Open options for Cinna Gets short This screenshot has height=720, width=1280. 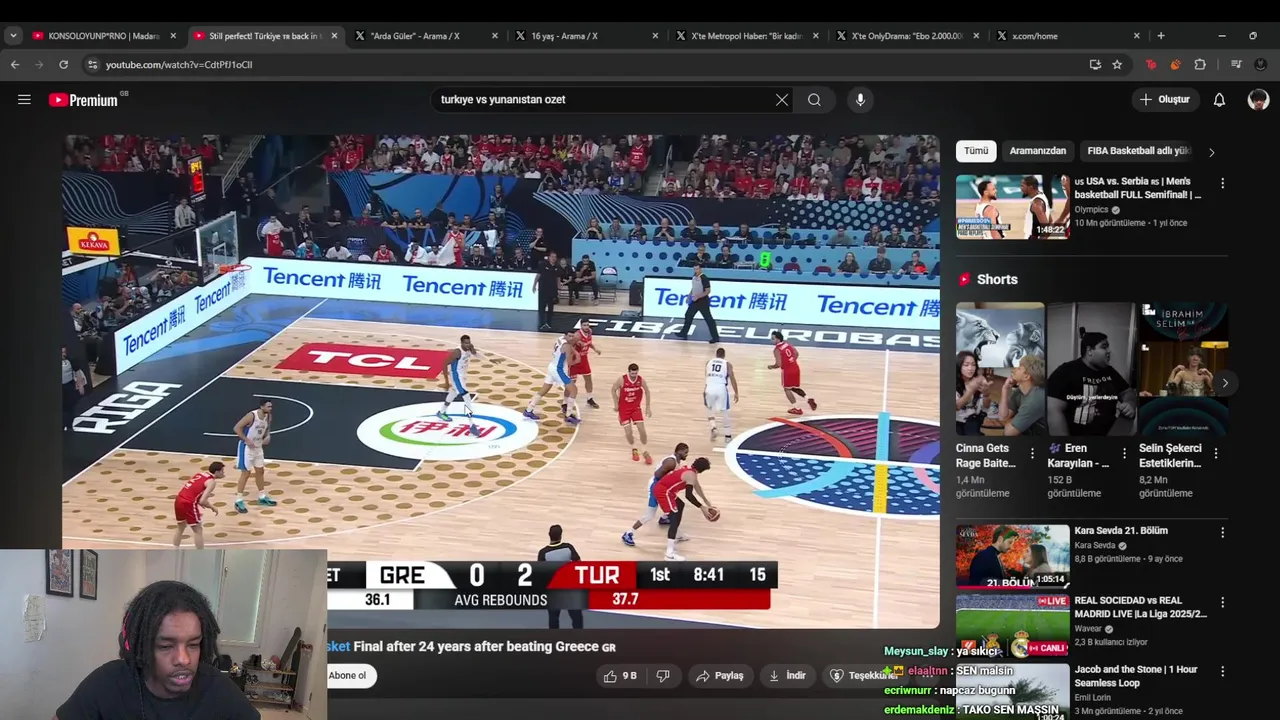point(1032,454)
